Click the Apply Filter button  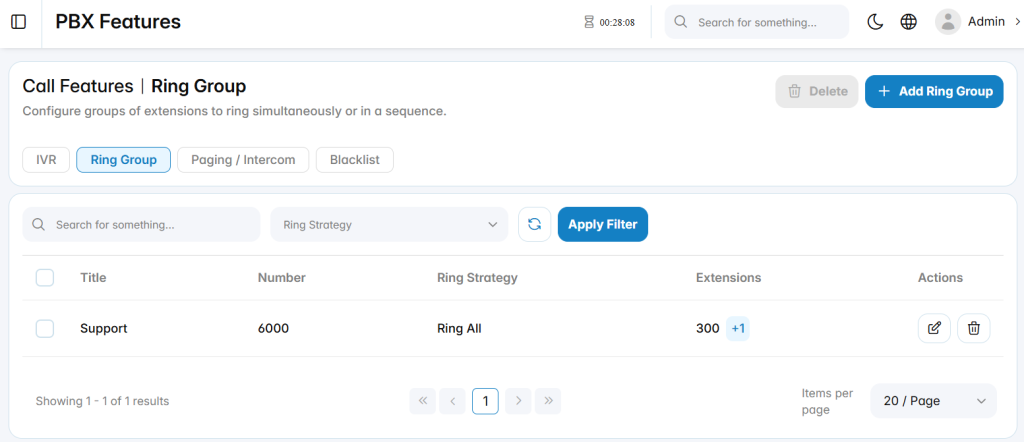pos(603,225)
